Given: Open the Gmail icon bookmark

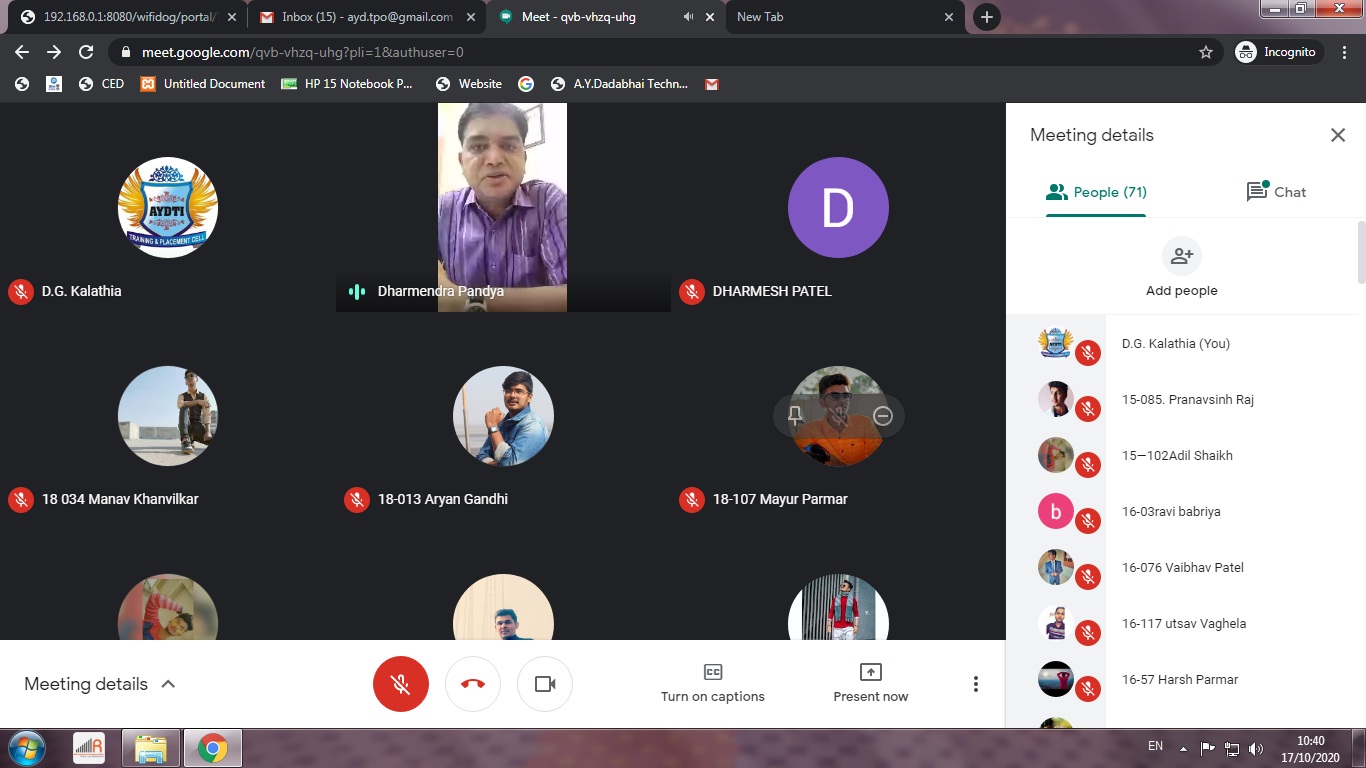Looking at the screenshot, I should click(x=712, y=84).
